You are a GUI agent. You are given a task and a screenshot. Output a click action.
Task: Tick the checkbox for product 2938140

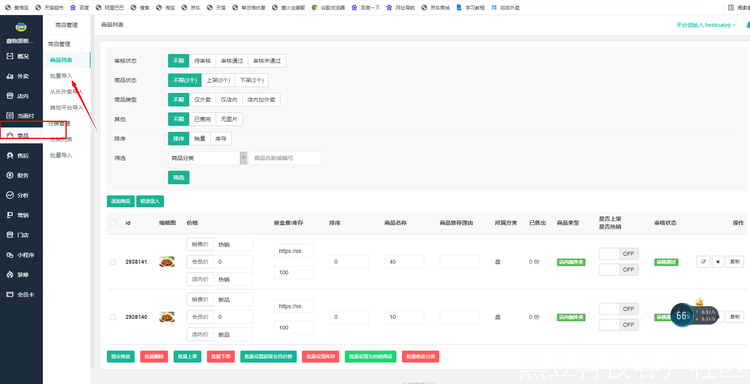pyautogui.click(x=113, y=317)
